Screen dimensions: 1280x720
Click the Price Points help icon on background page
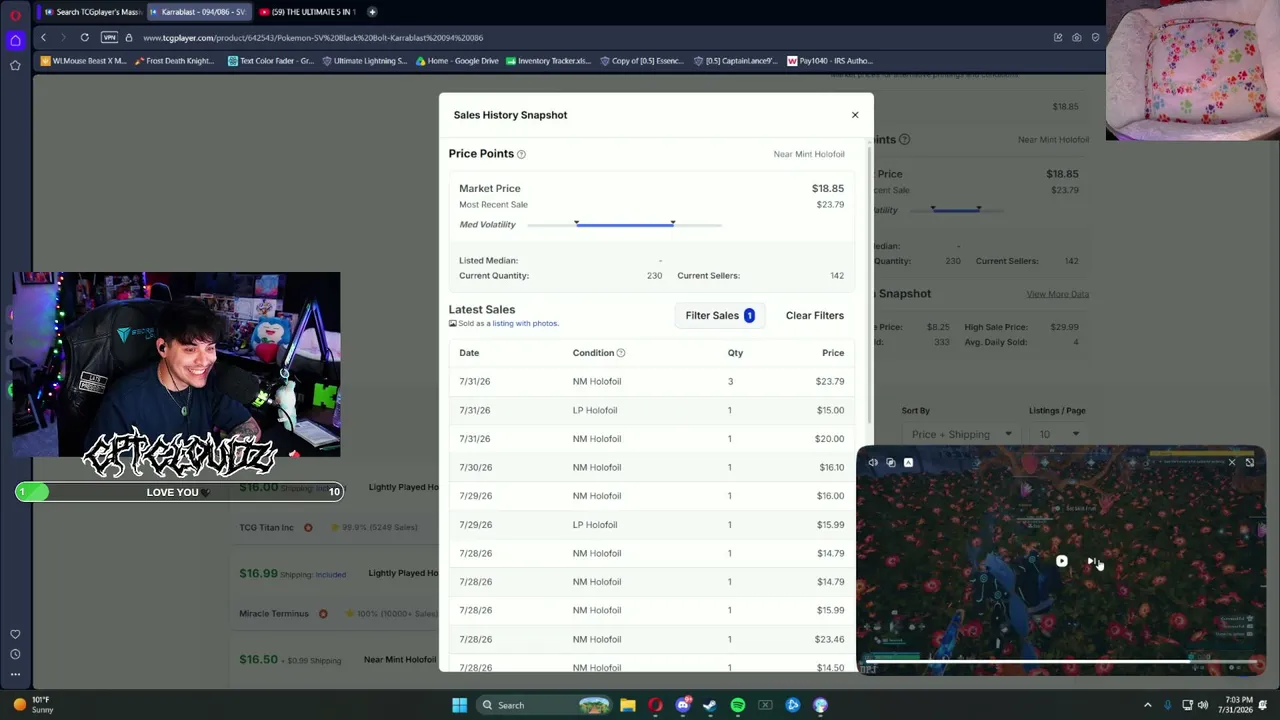(x=904, y=140)
